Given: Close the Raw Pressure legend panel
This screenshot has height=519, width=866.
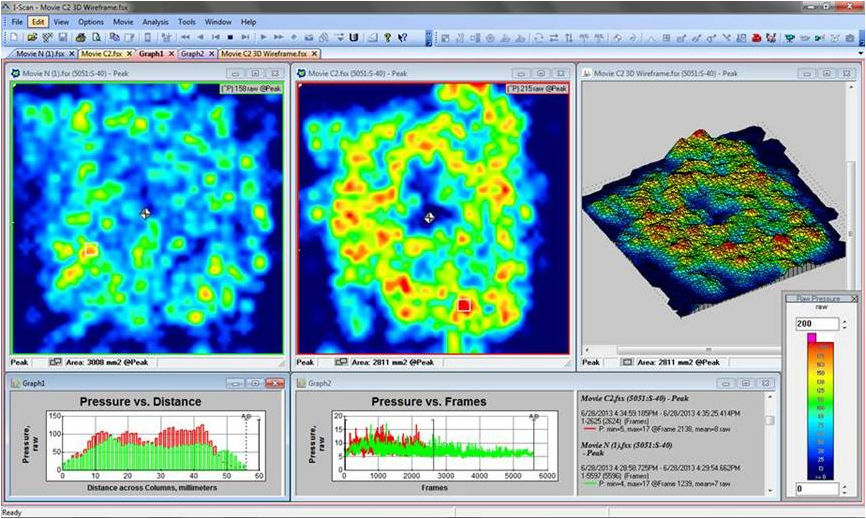Looking at the screenshot, I should tap(853, 299).
